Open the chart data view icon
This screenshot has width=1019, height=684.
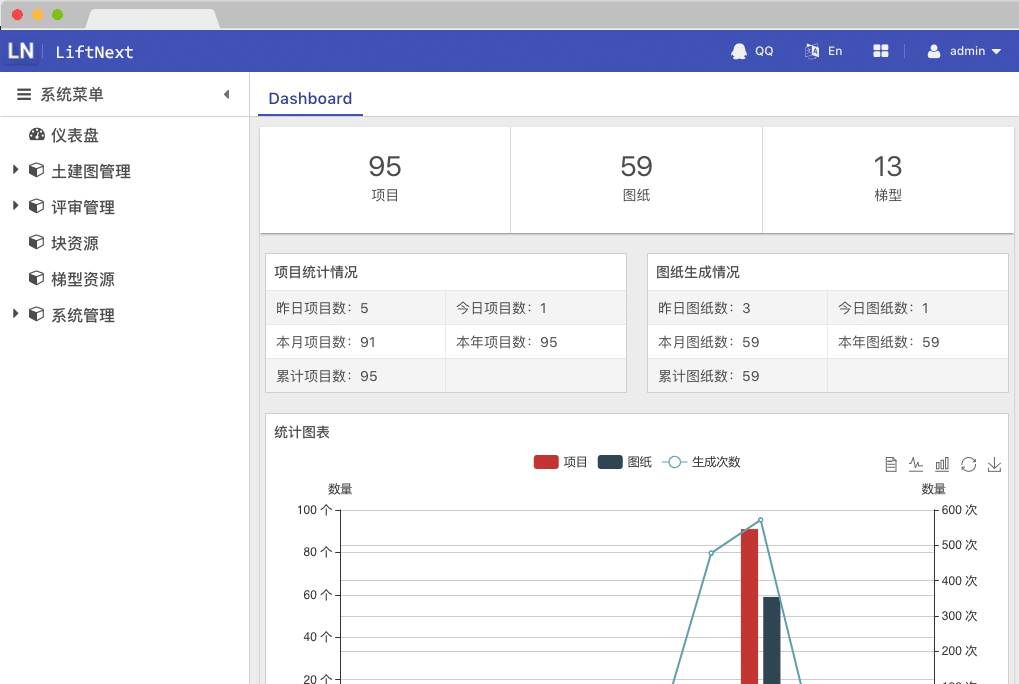point(891,464)
